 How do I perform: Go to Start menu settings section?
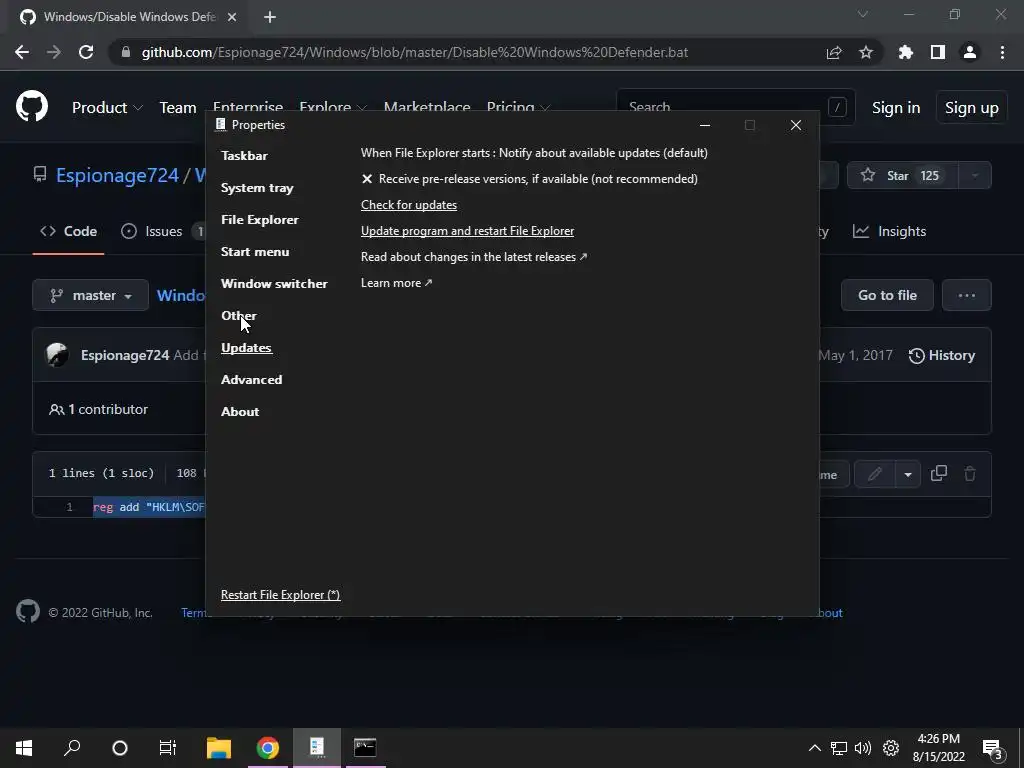pyautogui.click(x=255, y=252)
